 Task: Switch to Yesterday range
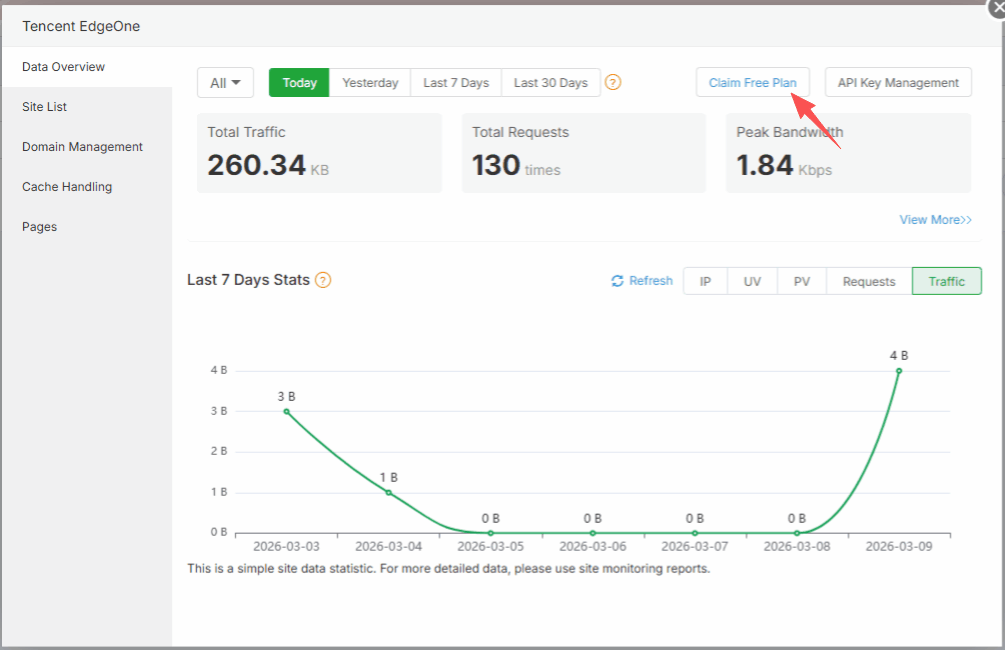[370, 83]
